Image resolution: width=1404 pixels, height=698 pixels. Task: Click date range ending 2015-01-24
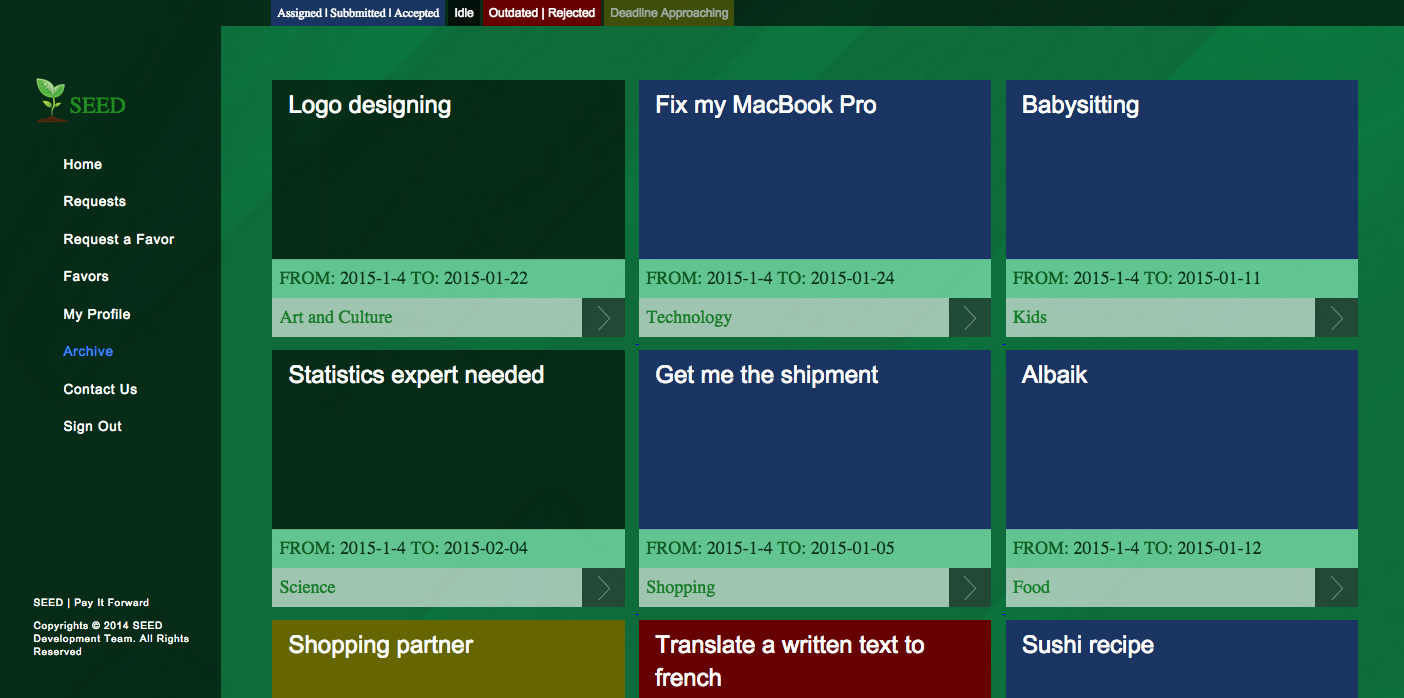770,278
